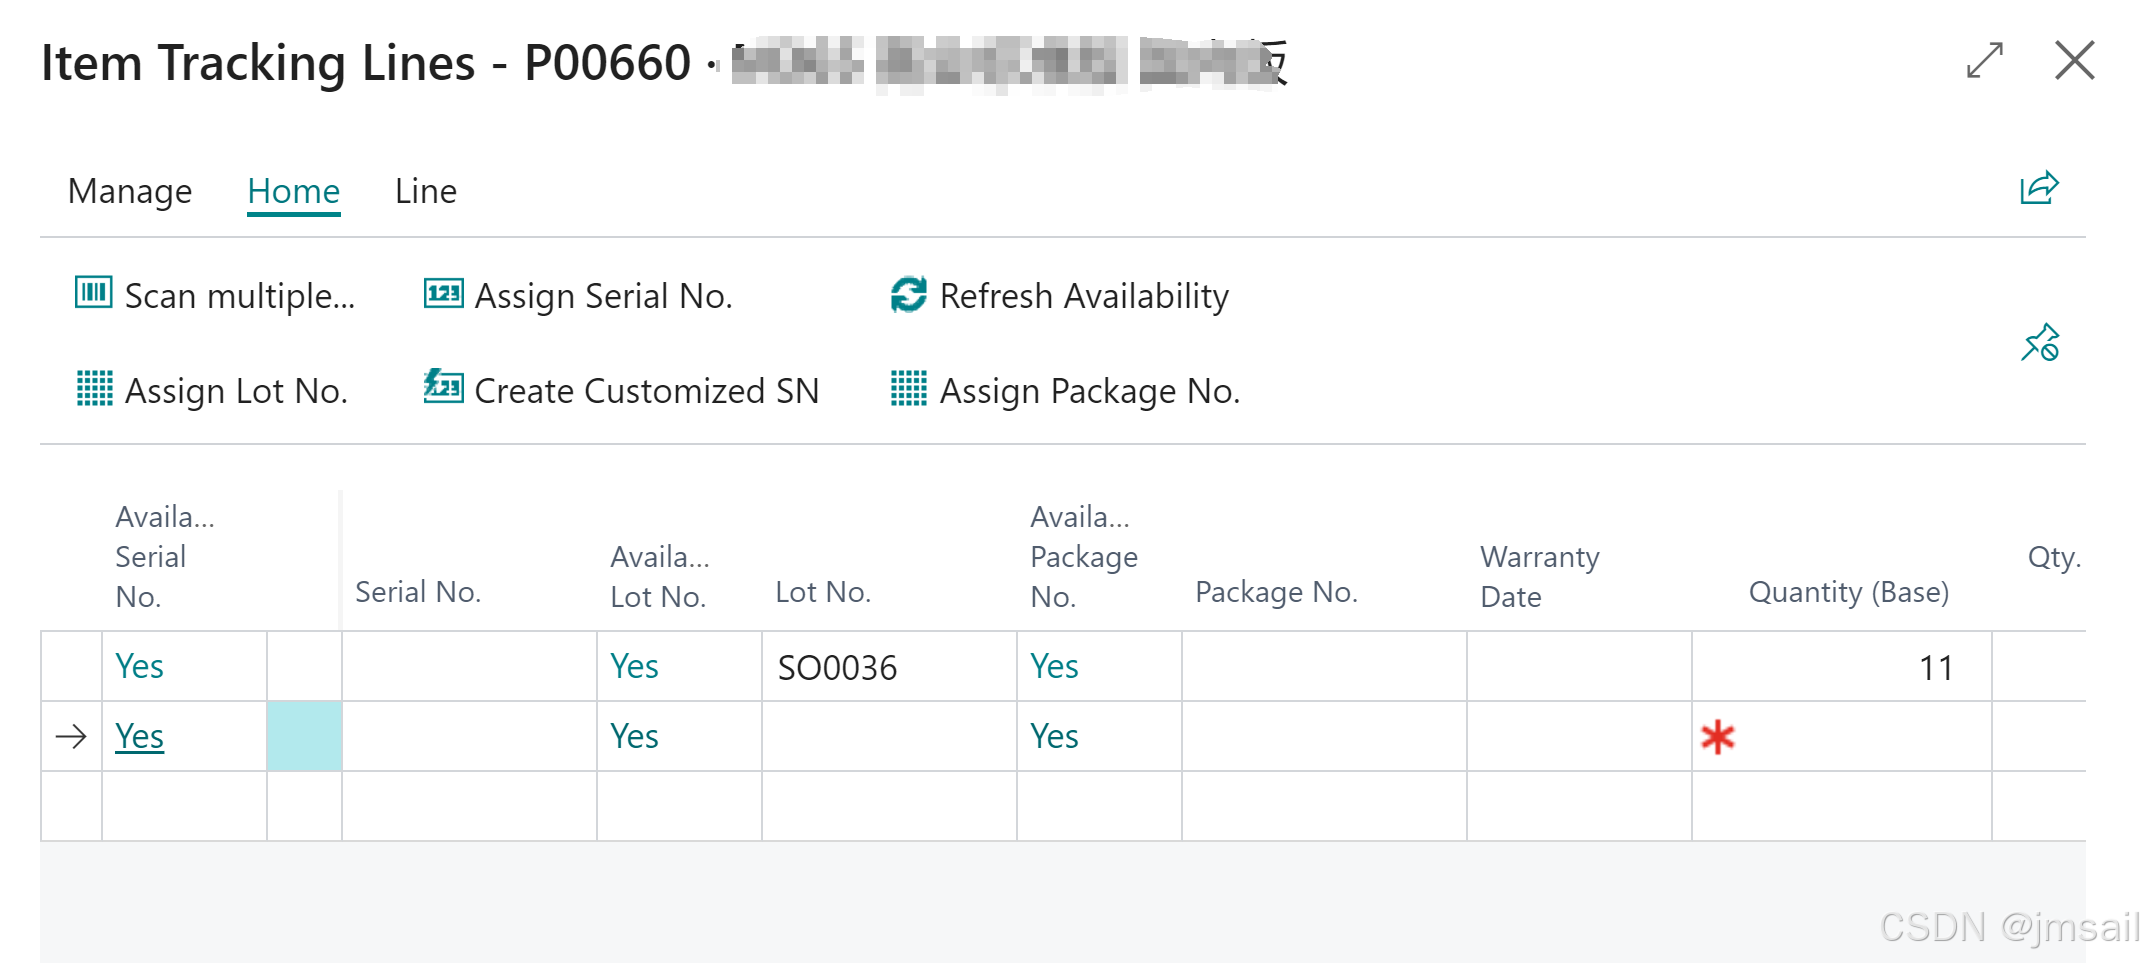This screenshot has width=2145, height=963.
Task: Open the Line action group
Action: point(424,191)
